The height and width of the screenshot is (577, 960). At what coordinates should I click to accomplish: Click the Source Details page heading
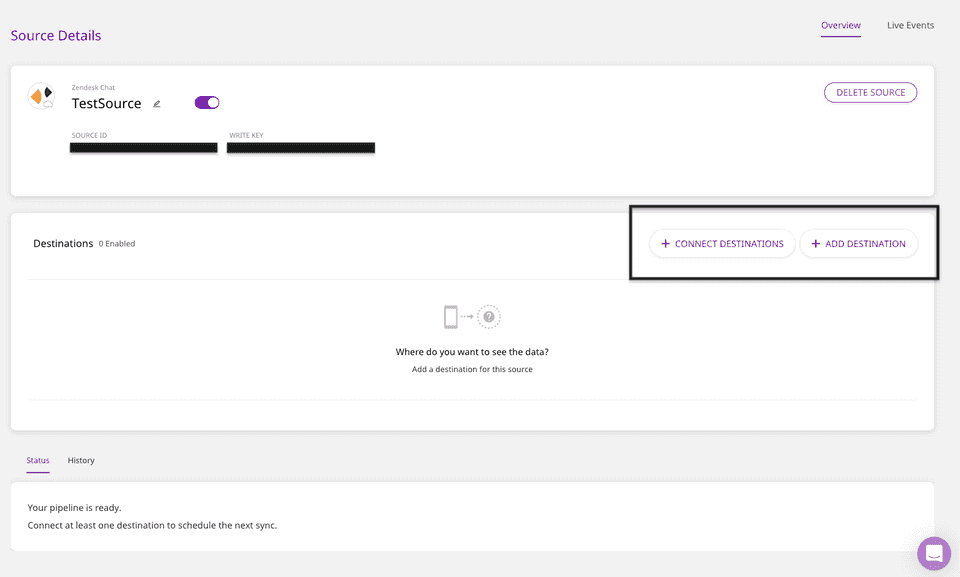[56, 36]
